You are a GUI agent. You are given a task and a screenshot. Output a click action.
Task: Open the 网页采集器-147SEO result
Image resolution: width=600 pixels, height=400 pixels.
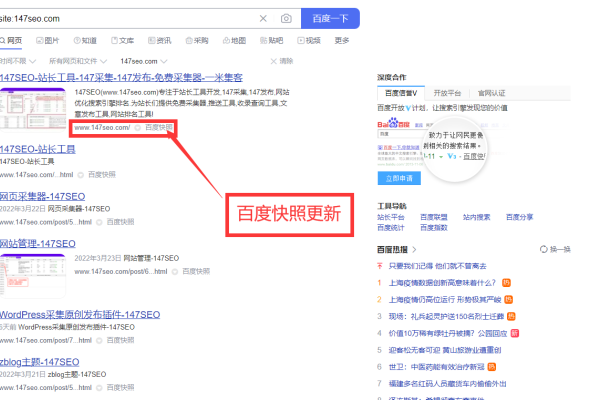[42, 196]
